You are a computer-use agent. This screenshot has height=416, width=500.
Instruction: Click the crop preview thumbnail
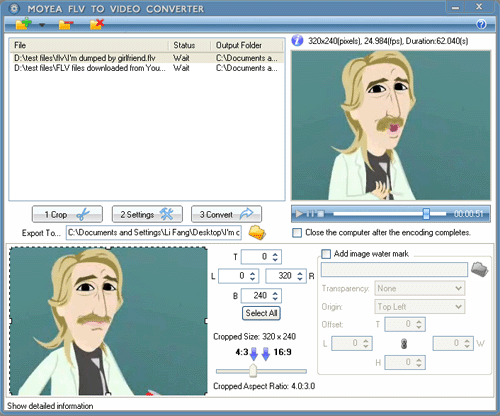[108, 321]
